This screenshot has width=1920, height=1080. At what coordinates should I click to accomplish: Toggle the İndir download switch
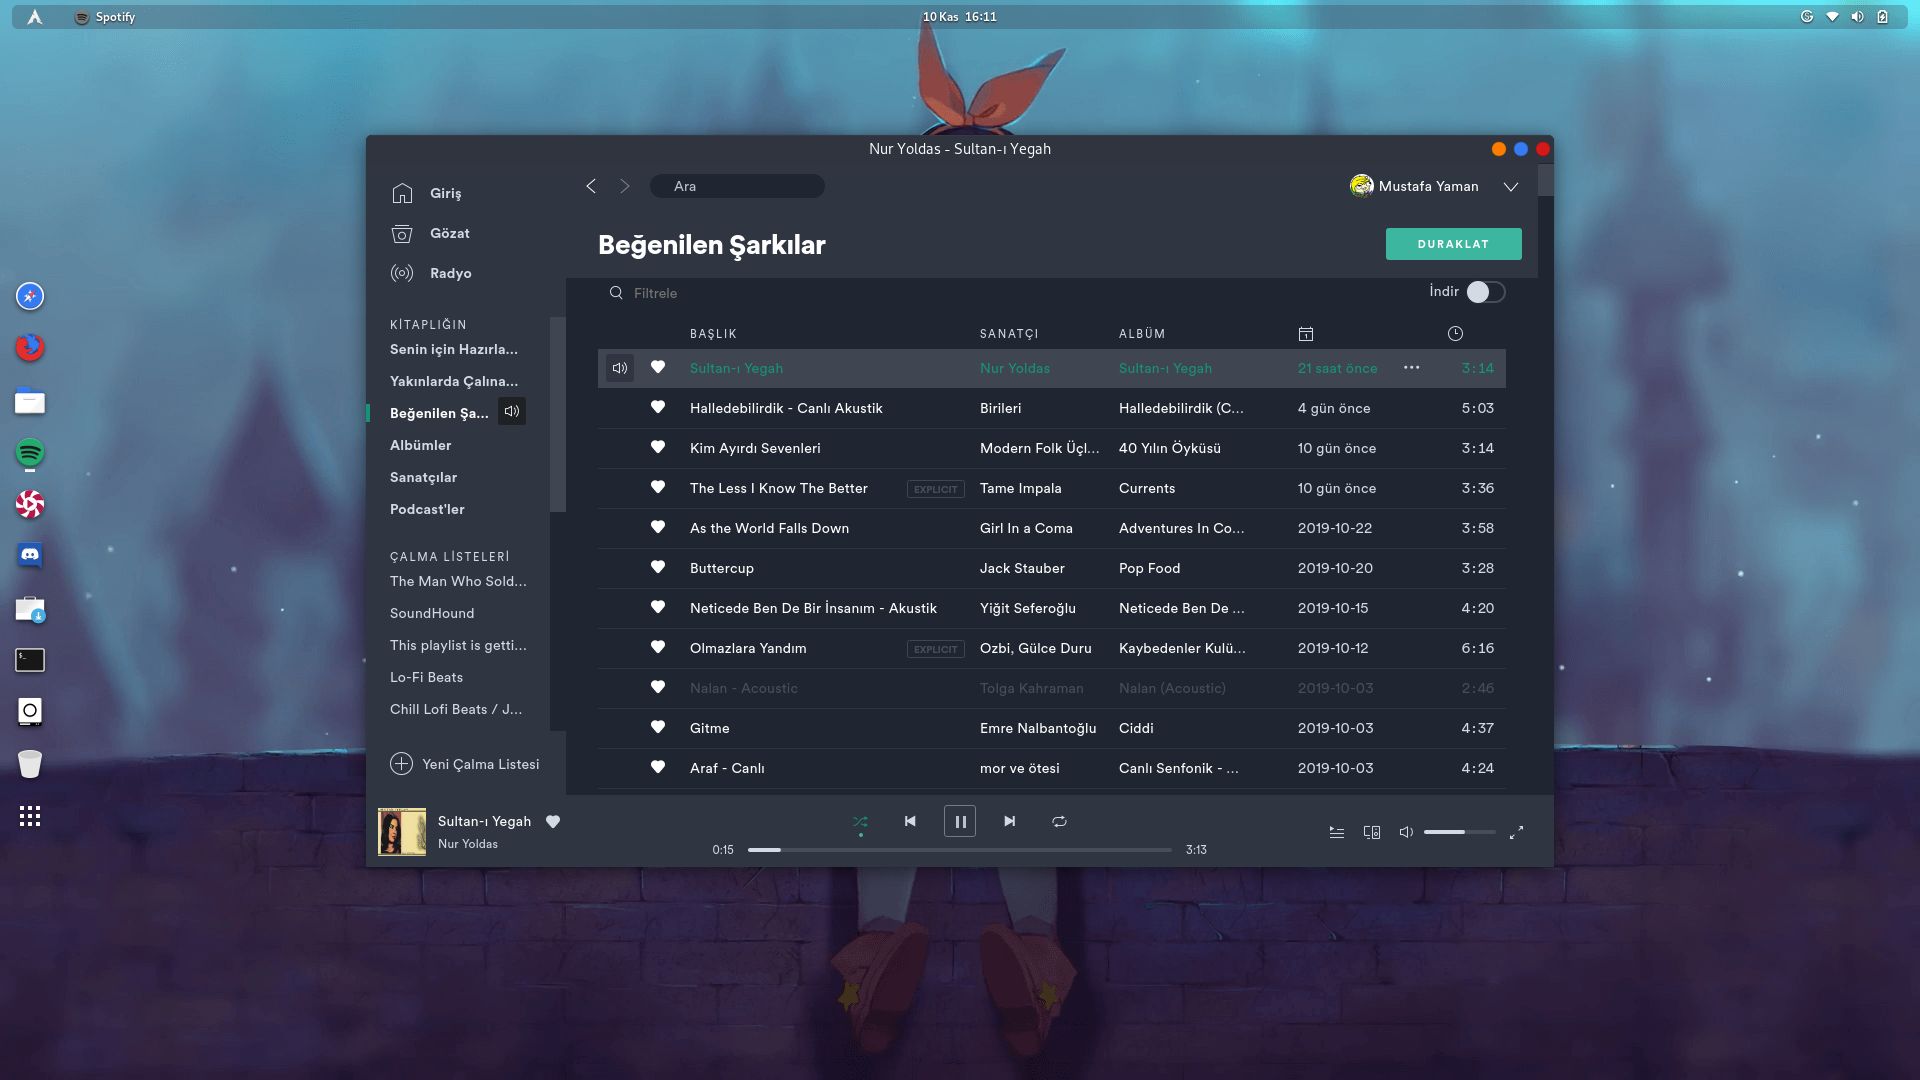(x=1486, y=292)
